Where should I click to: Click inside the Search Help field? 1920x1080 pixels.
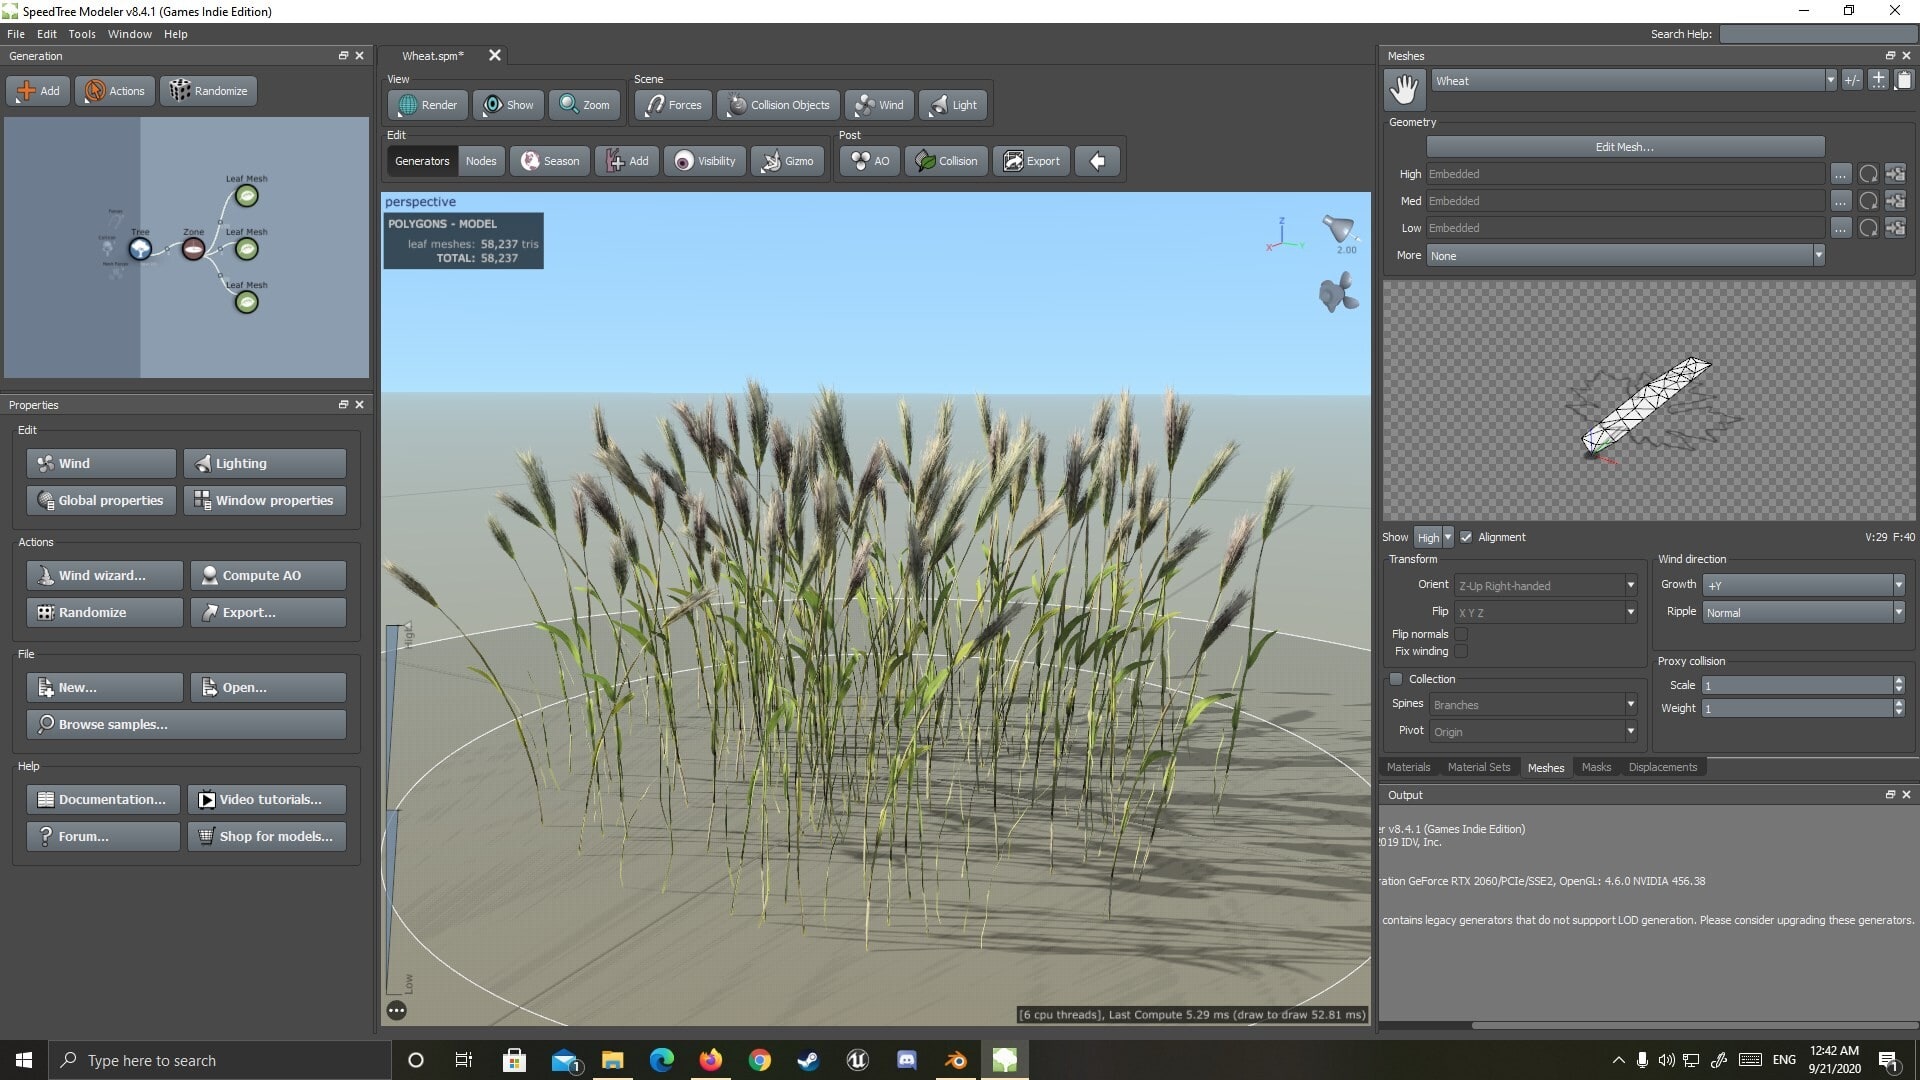coord(1817,34)
